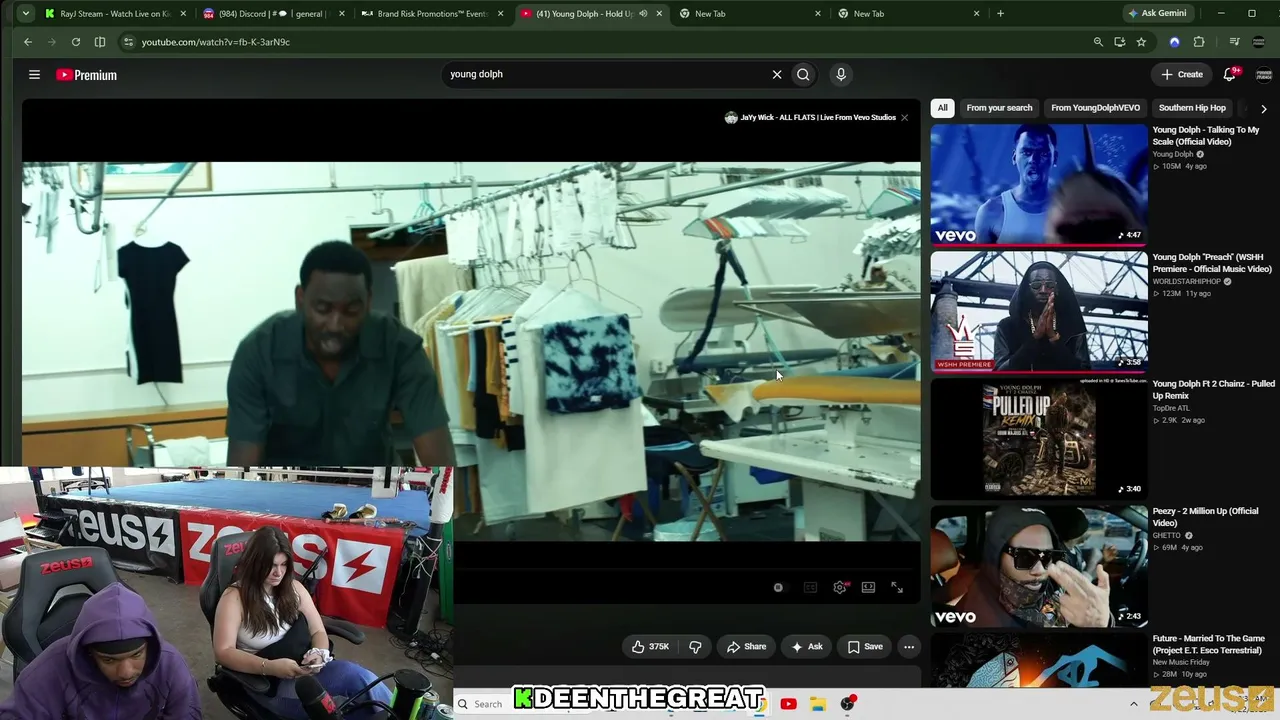Open the browser side panel icon
The width and height of the screenshot is (1280, 720).
coord(100,42)
